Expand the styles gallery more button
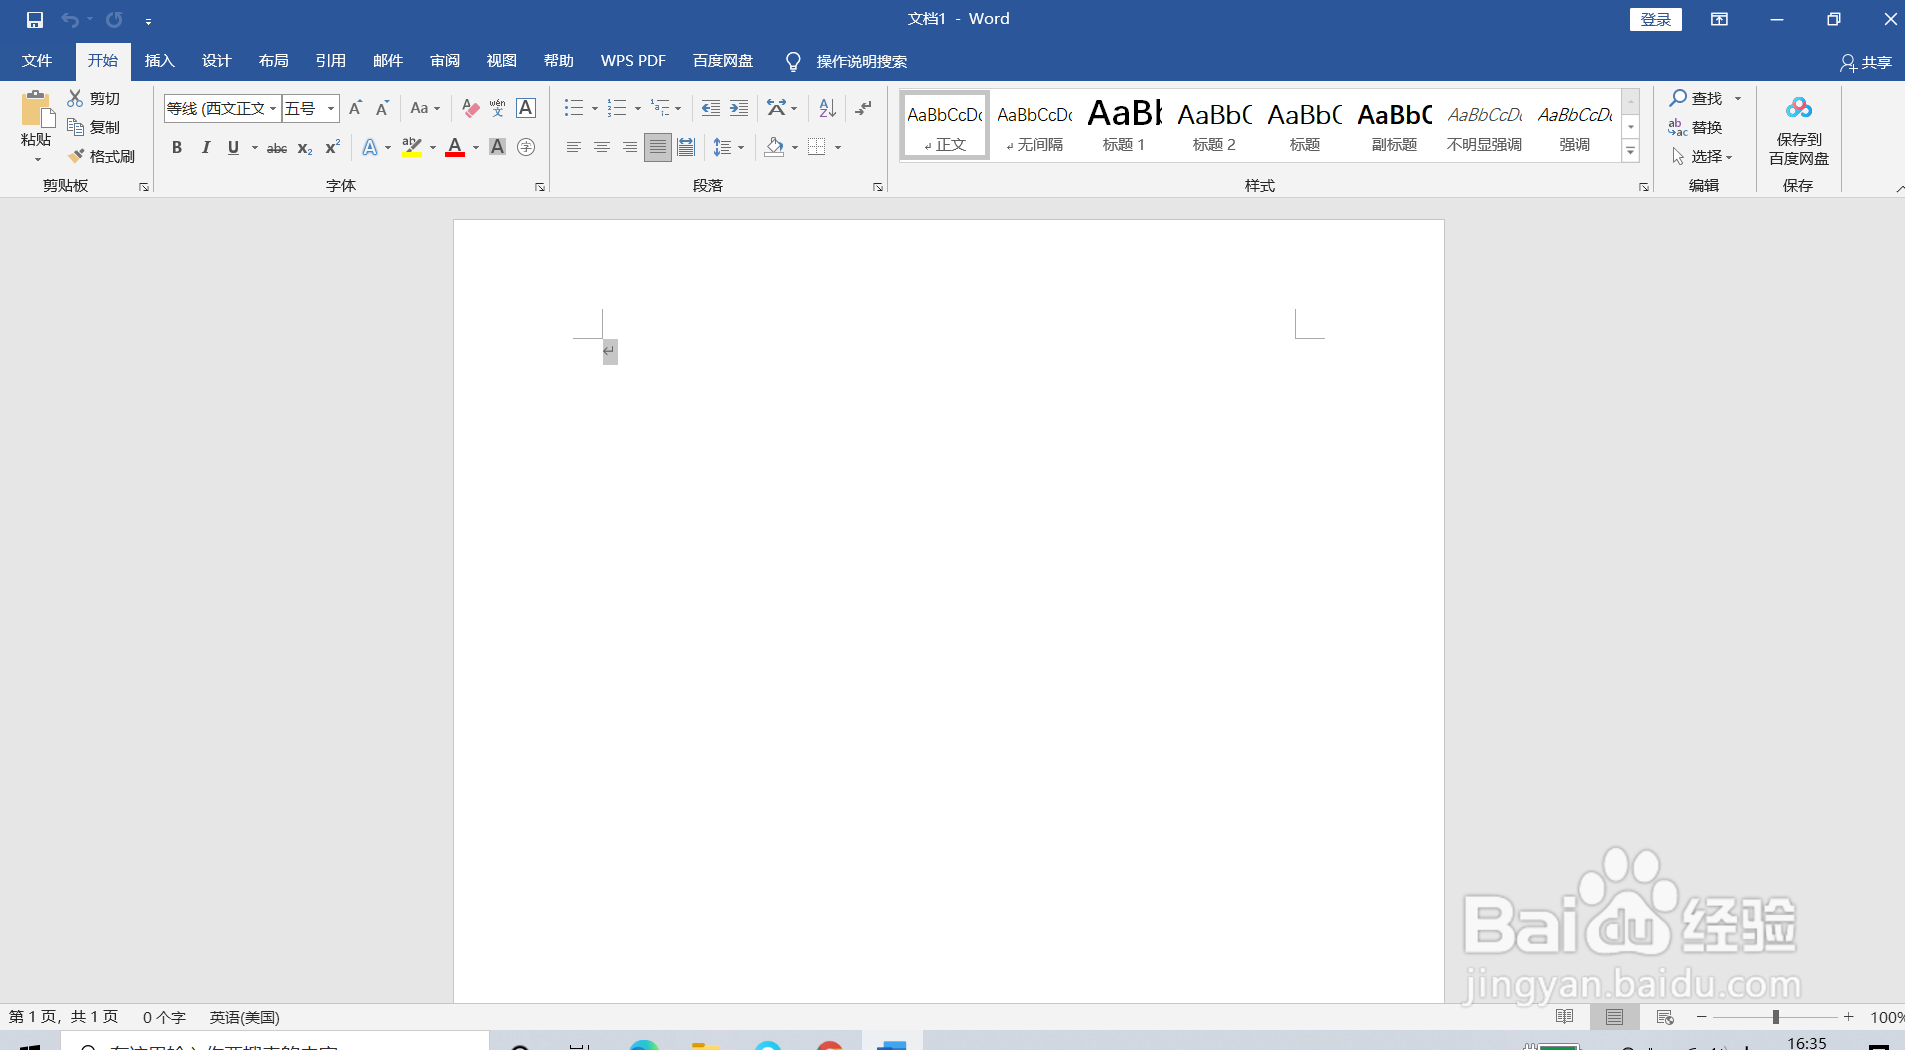Screen dimensions: 1905x1050 point(1631,151)
